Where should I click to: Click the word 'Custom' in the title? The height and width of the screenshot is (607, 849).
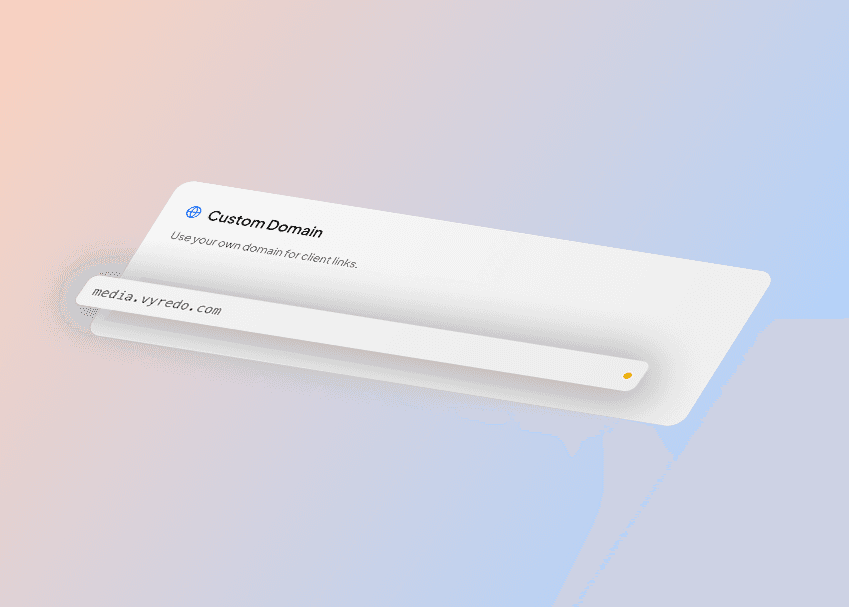tap(236, 219)
